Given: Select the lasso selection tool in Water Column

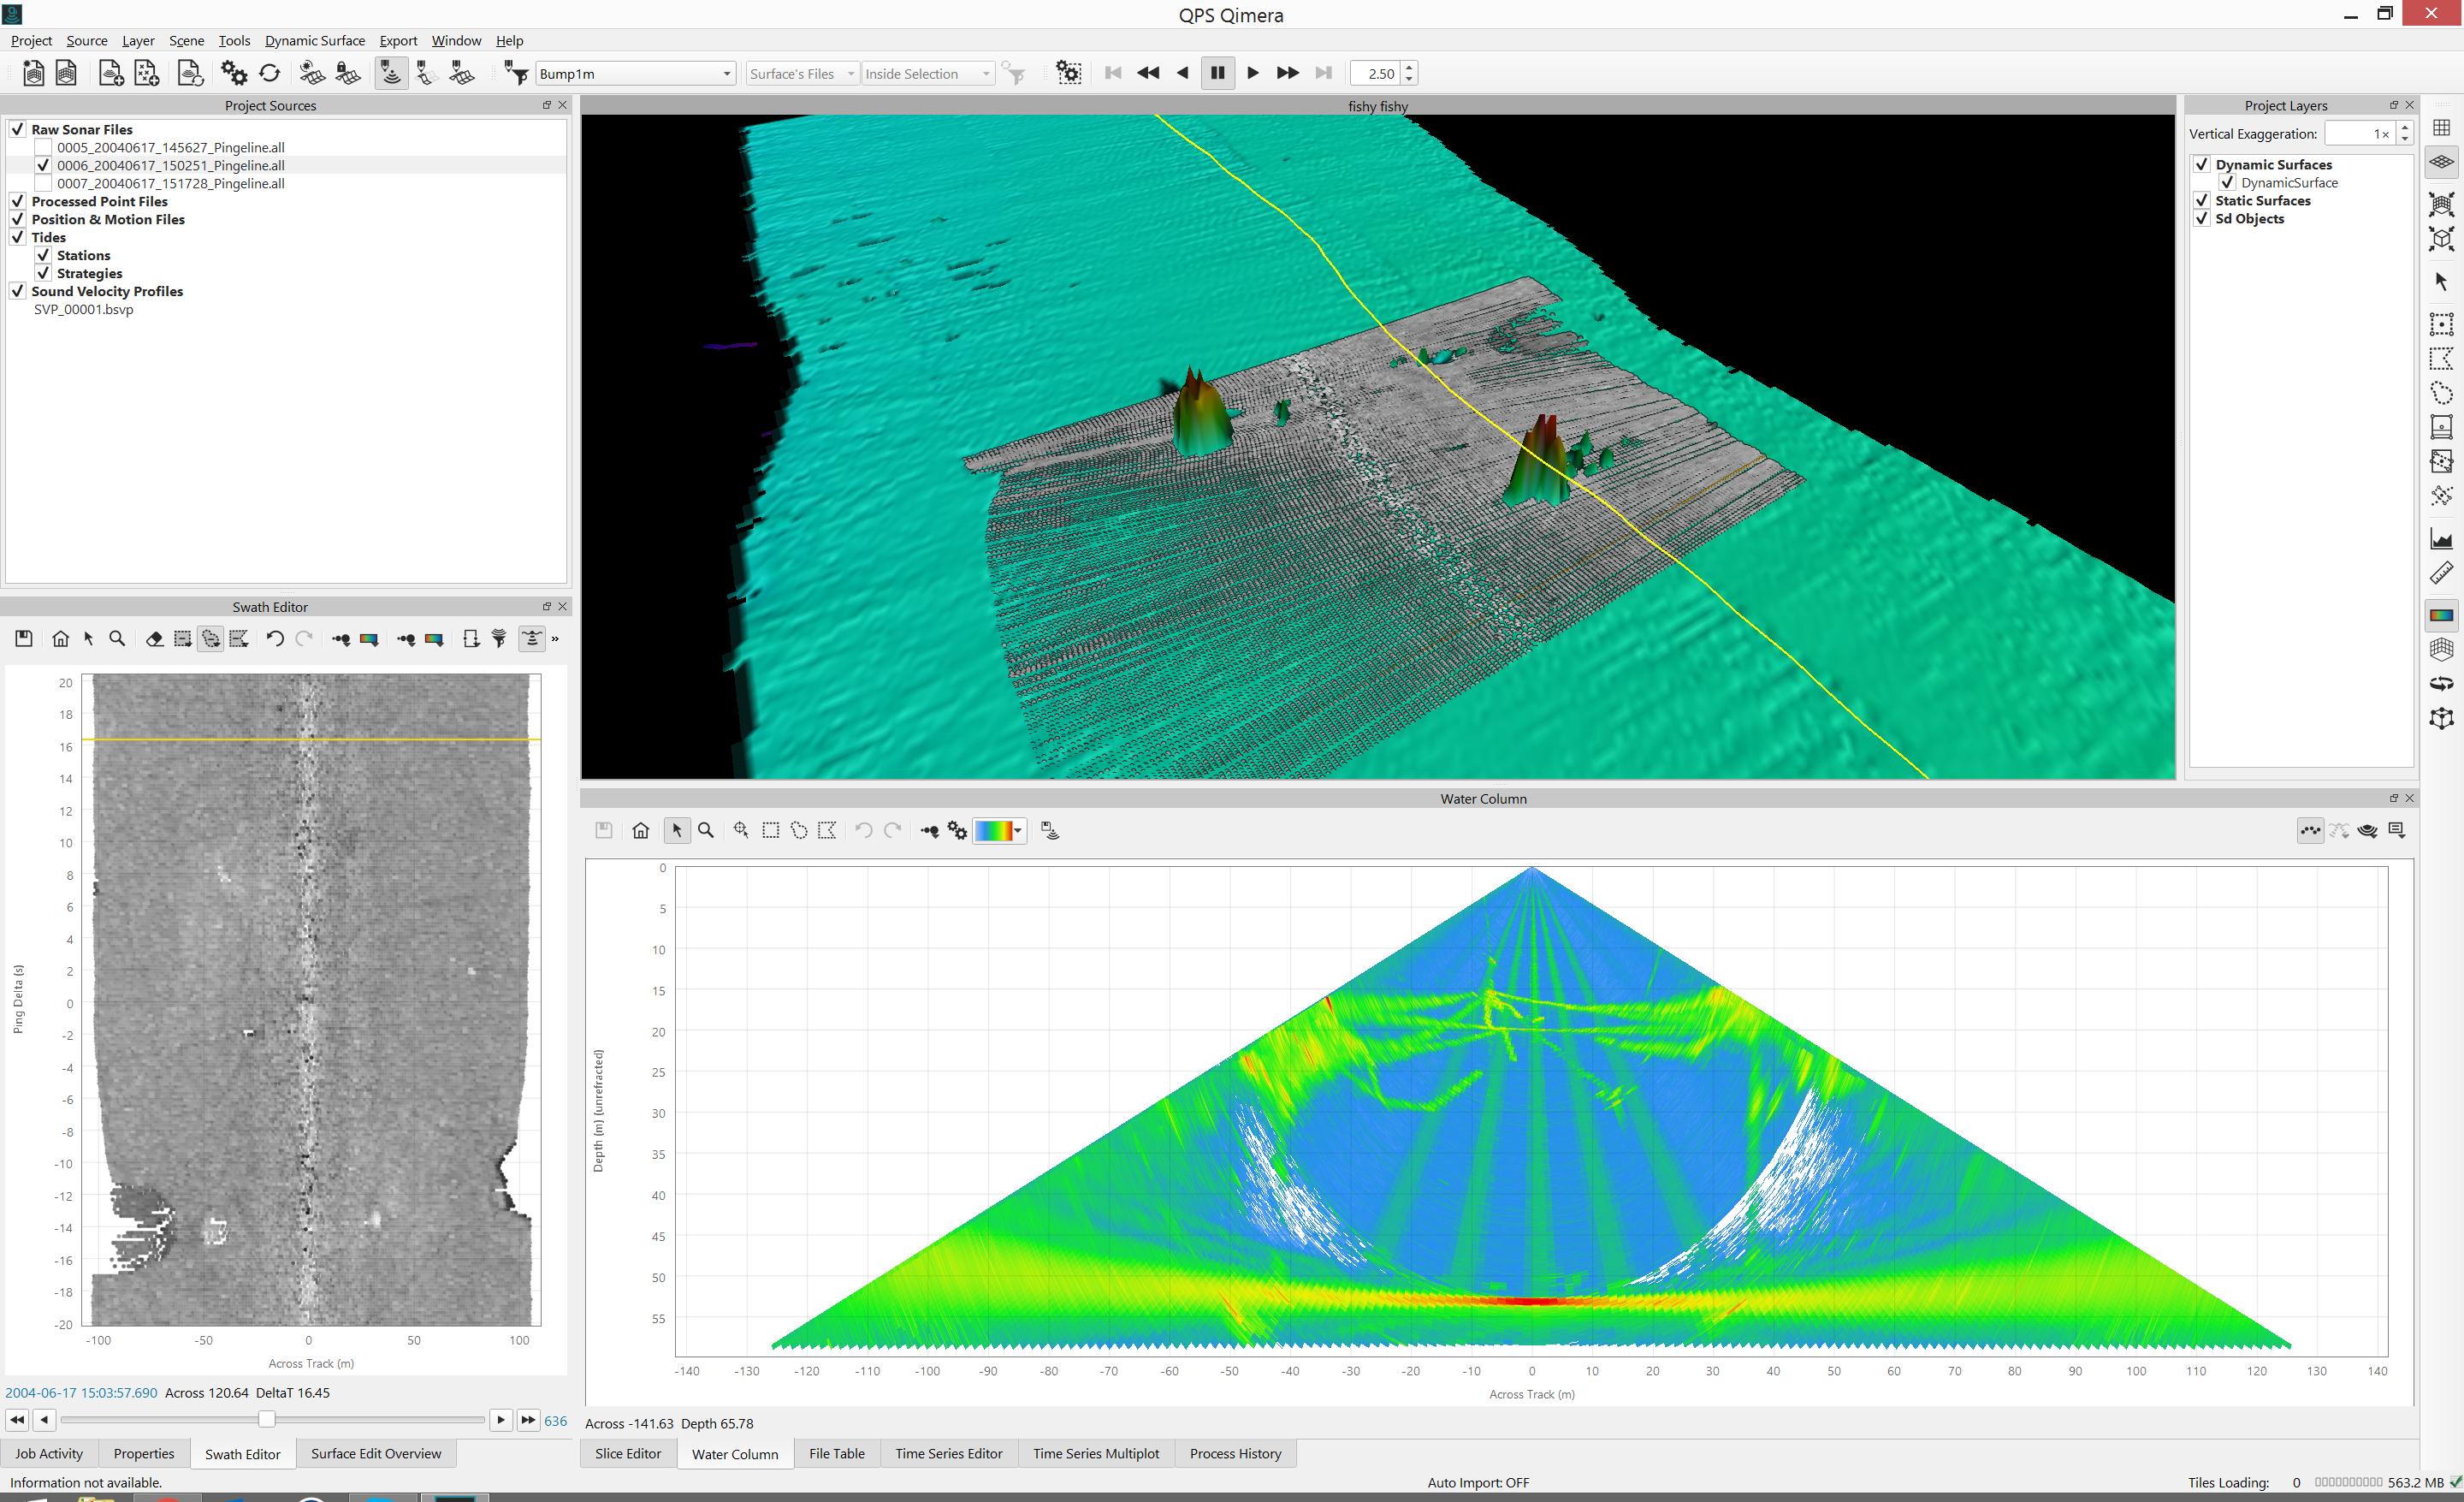Looking at the screenshot, I should pos(799,830).
